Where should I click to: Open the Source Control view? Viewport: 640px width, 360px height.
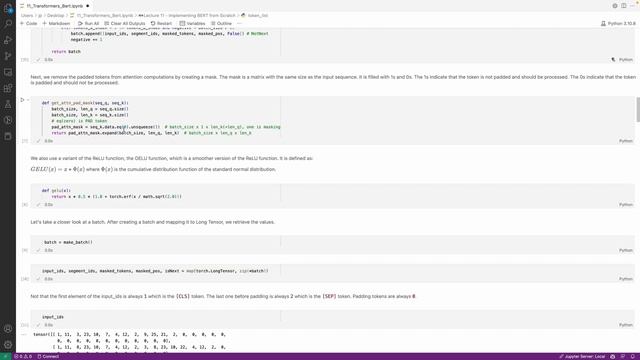[8, 56]
